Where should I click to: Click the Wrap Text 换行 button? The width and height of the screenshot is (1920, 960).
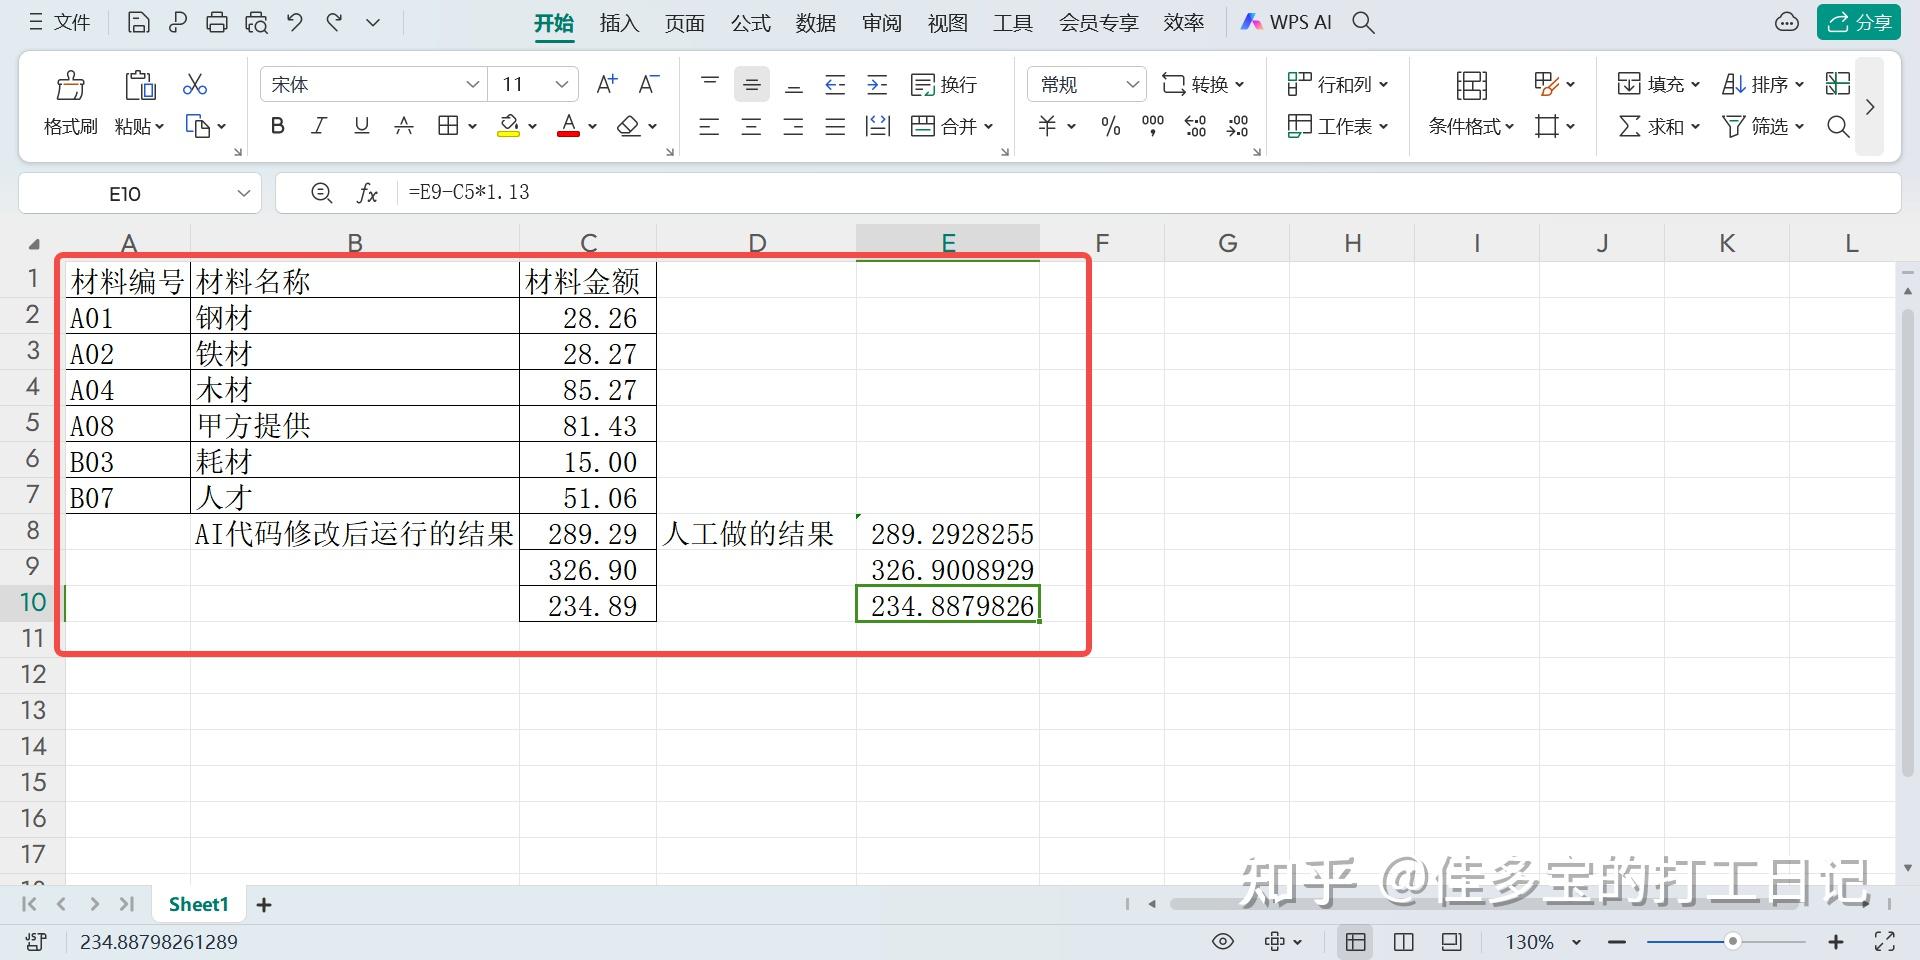[944, 85]
